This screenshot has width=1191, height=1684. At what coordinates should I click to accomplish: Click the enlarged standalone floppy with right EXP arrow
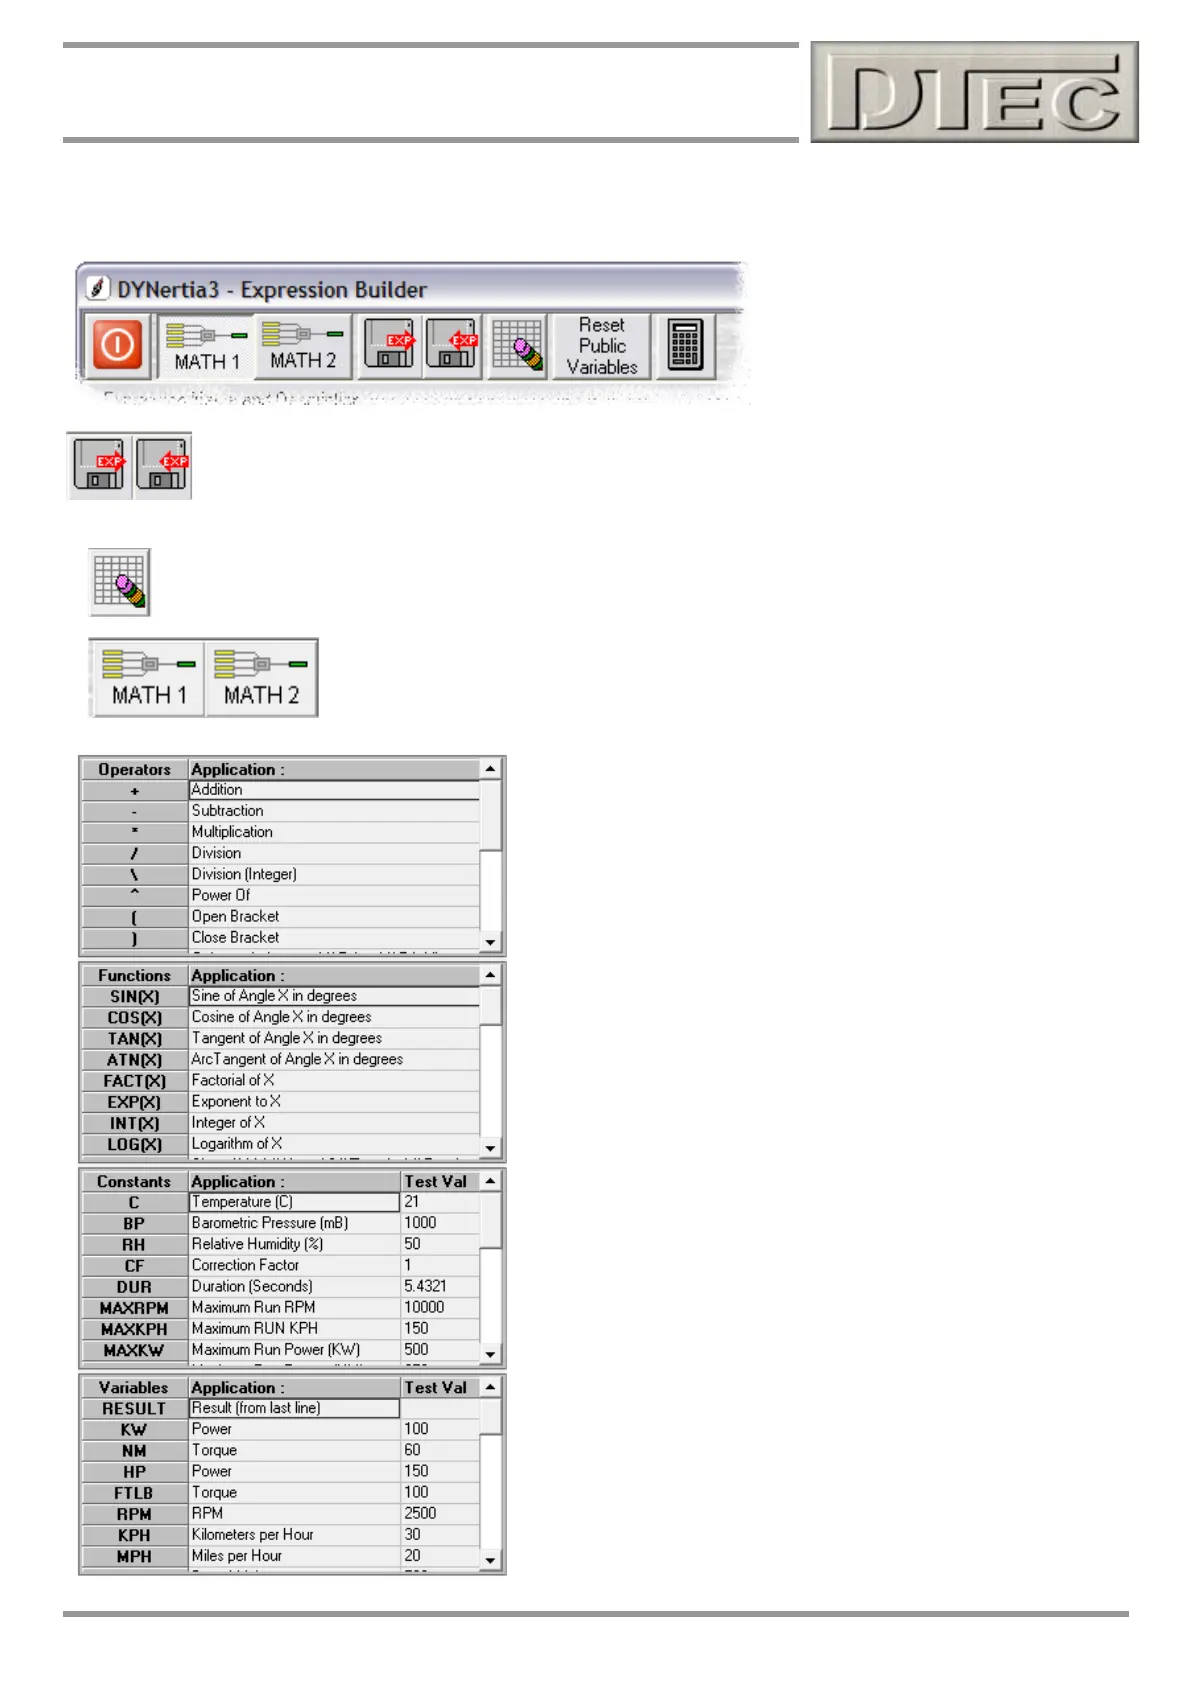tap(99, 466)
